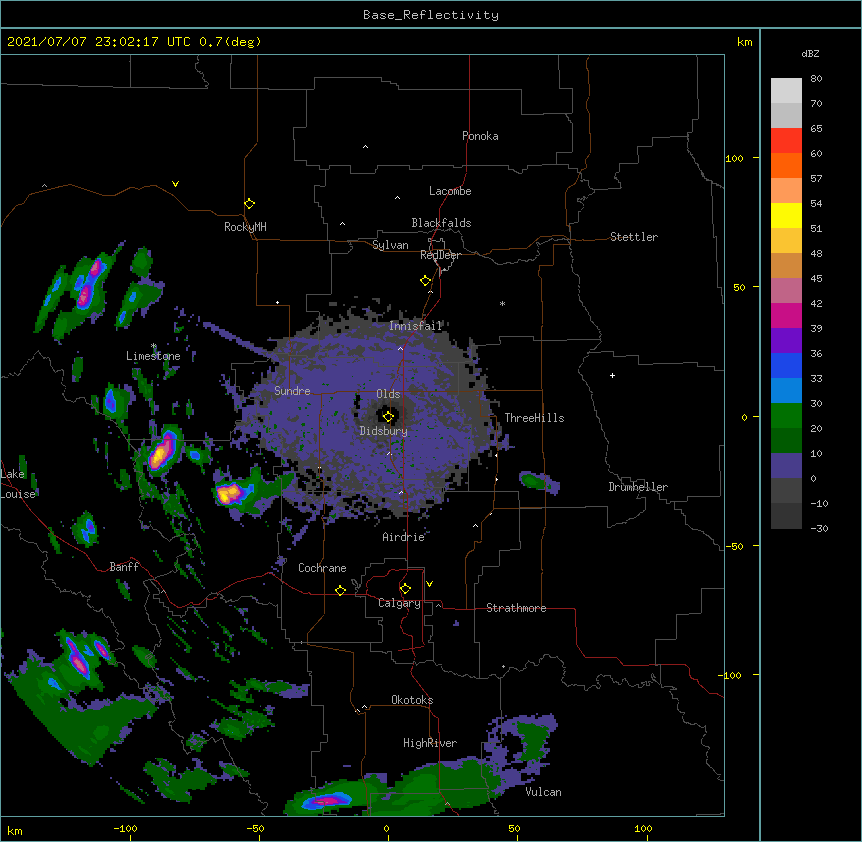Image resolution: width=862 pixels, height=842 pixels.
Task: Select the ThreeHills label
Action: [534, 418]
